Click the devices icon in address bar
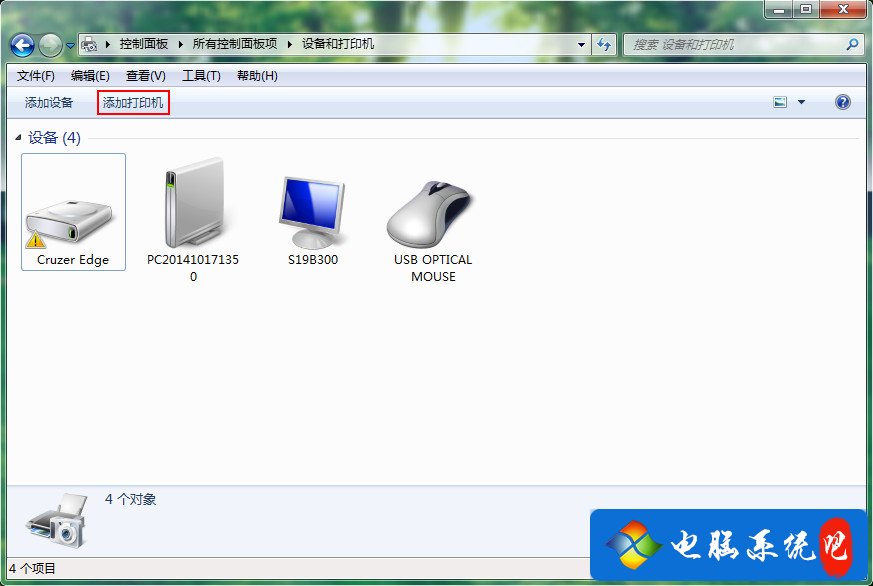This screenshot has width=873, height=586. coord(89,45)
